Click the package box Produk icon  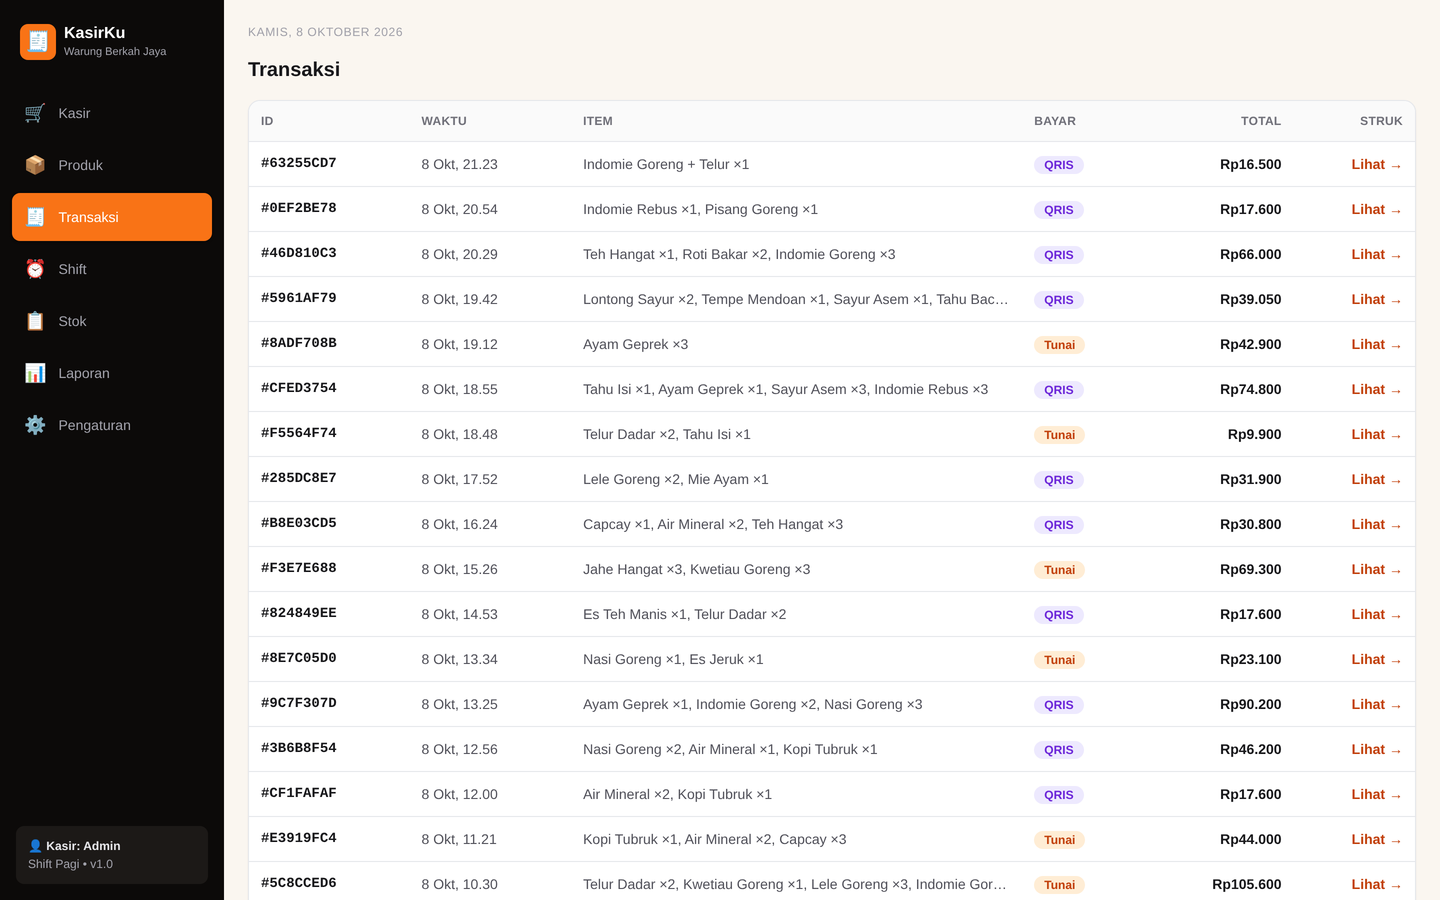coord(35,165)
